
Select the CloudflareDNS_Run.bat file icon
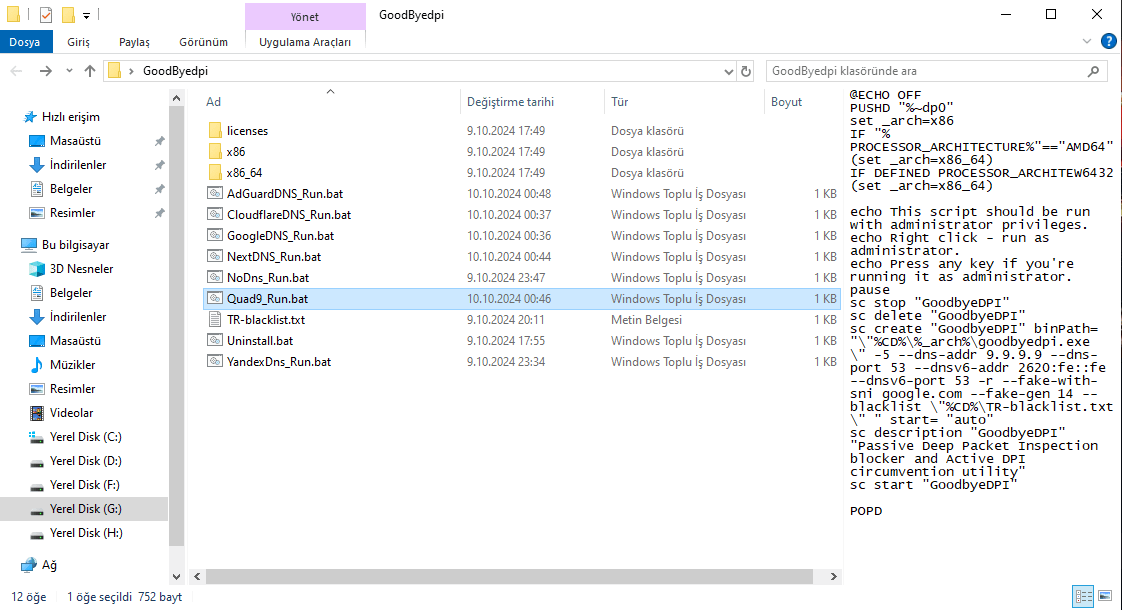coord(215,214)
